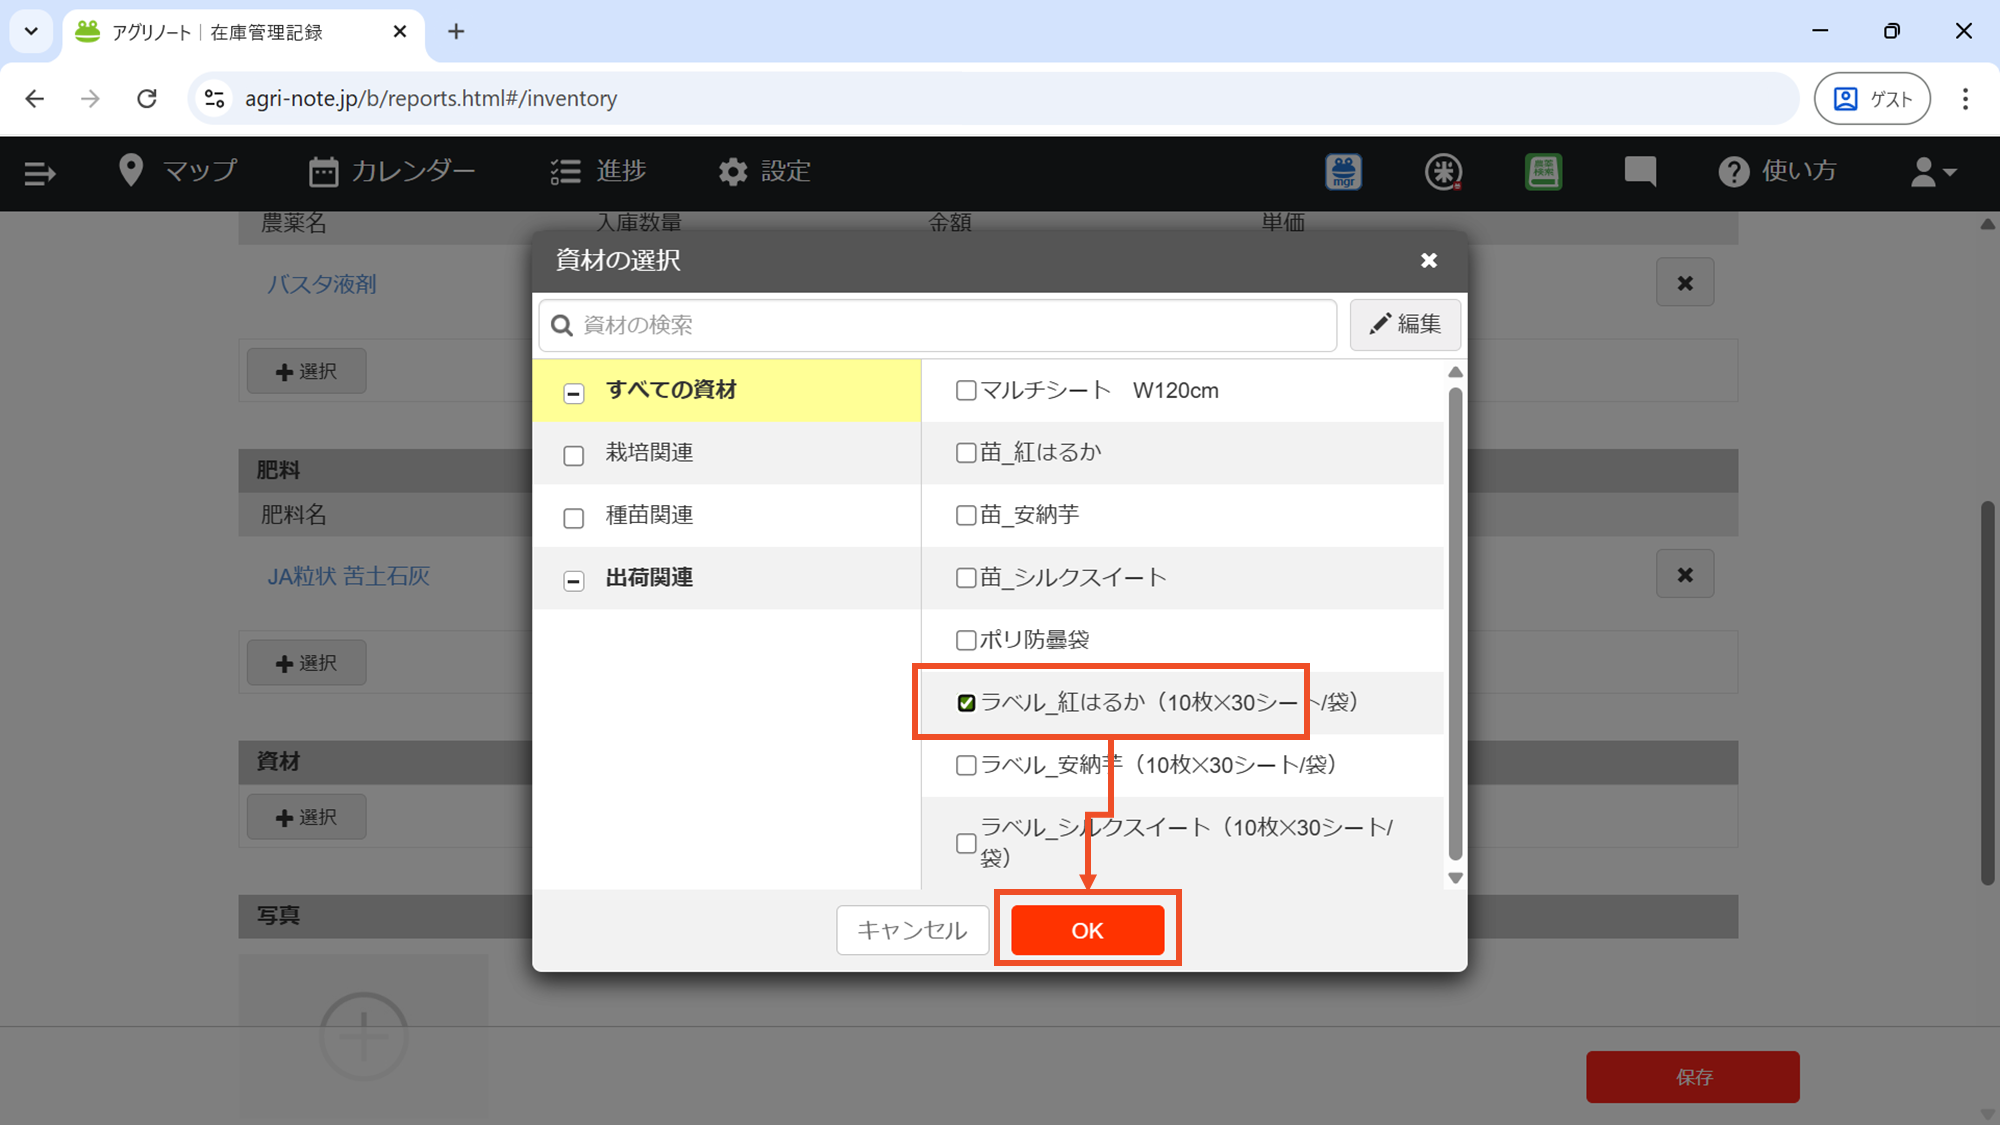Remove the バスタ液剤 row
The height and width of the screenshot is (1125, 2000).
tap(1685, 283)
